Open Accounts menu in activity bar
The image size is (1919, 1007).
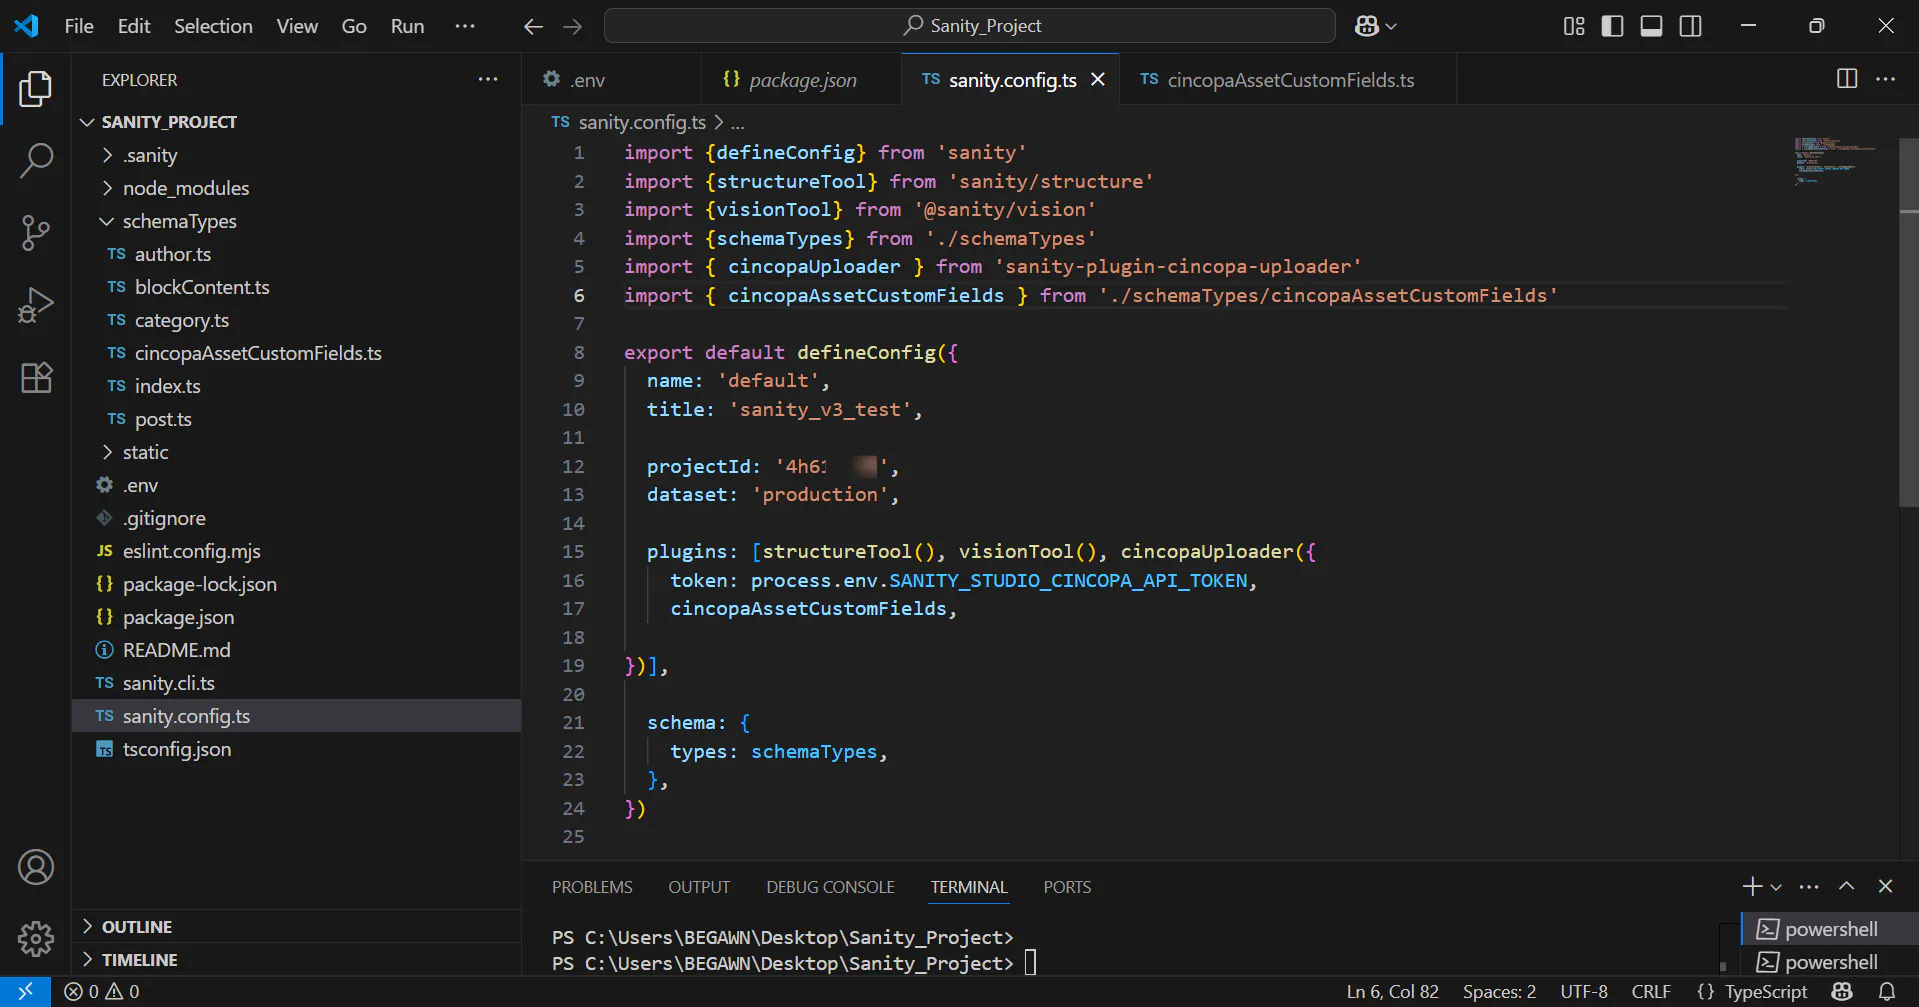[36, 867]
